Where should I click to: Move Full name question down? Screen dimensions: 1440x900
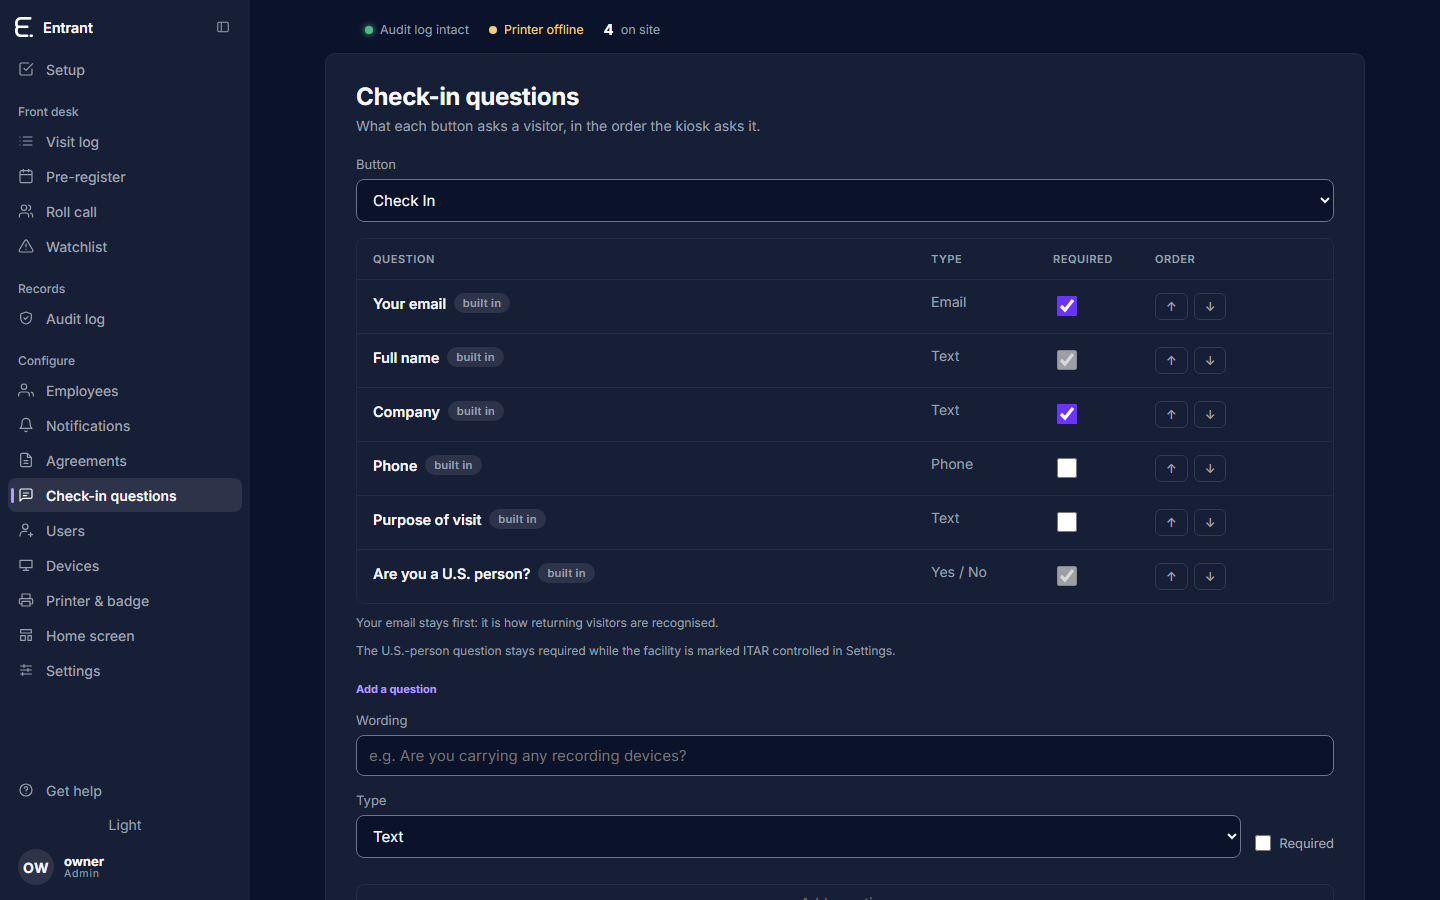(1210, 360)
